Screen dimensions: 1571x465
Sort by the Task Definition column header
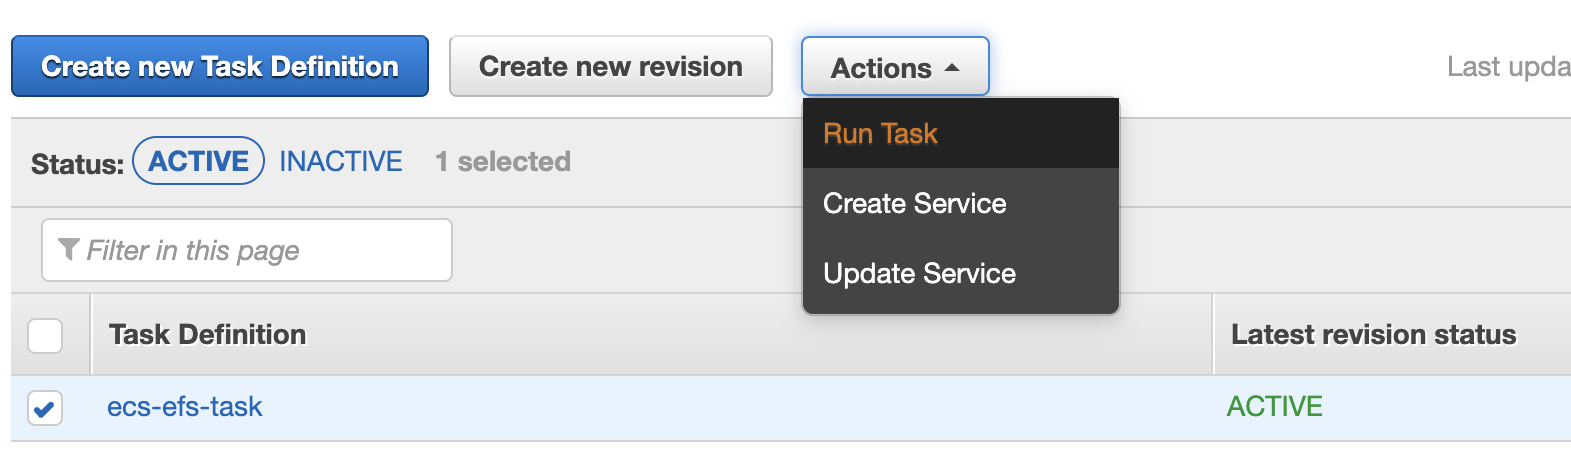207,335
